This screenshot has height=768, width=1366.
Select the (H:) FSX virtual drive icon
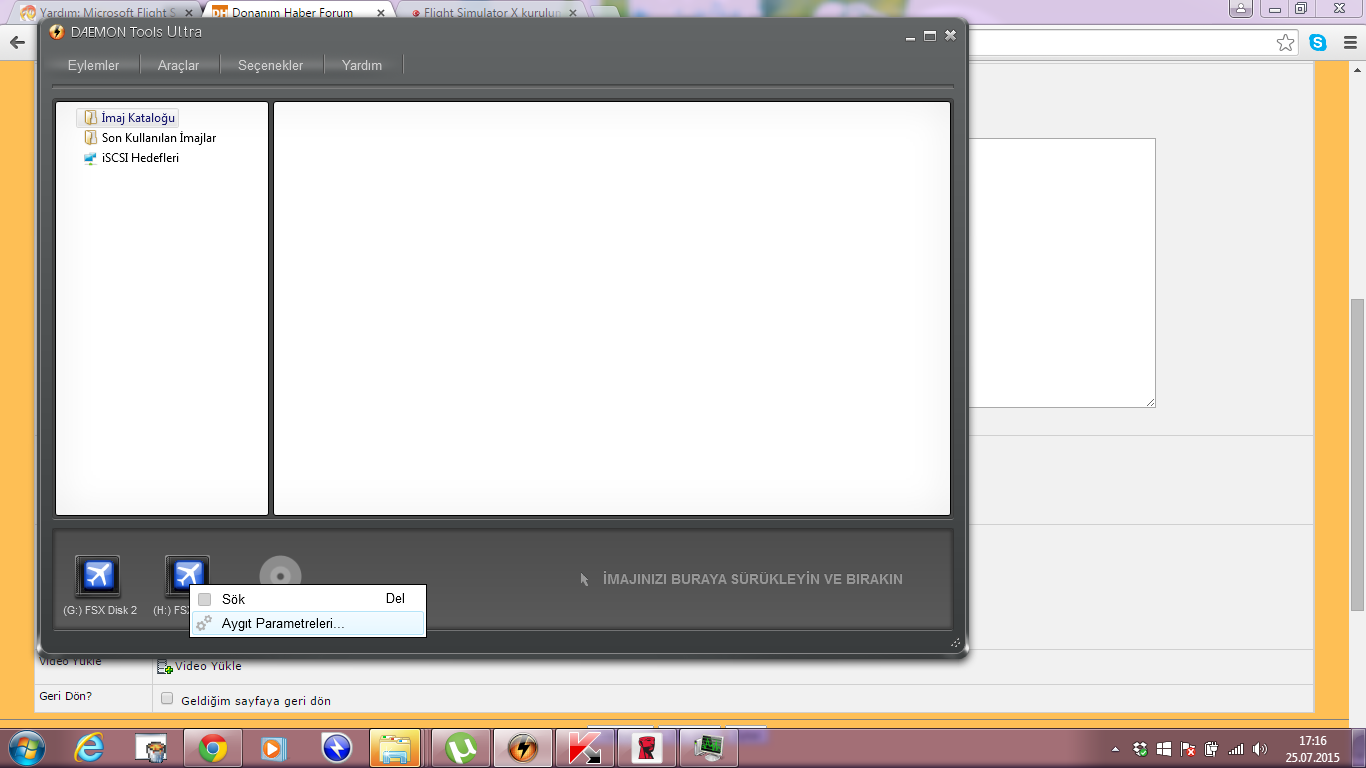click(187, 574)
